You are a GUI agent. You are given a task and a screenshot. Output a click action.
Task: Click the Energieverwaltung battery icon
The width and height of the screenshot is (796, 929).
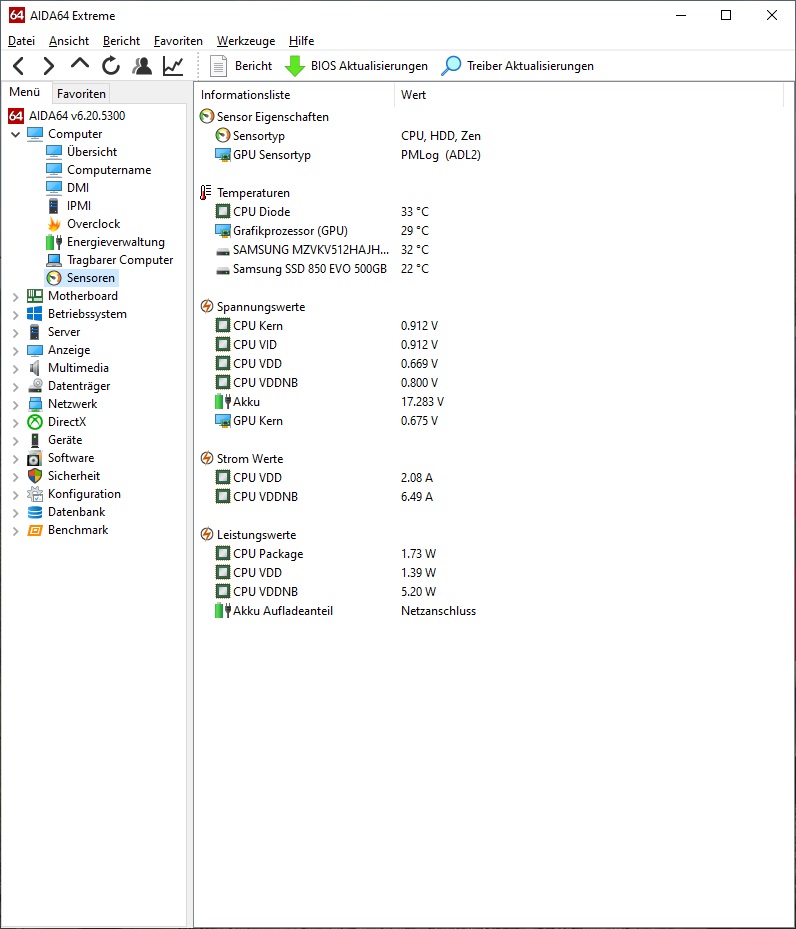click(54, 242)
